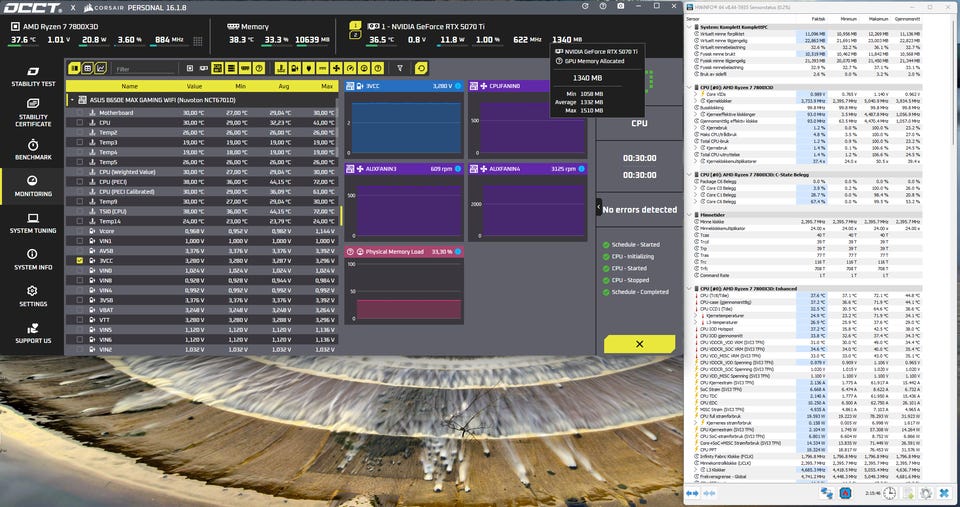Select GPU tab 1 in the top bar
Viewport: 960px width, 507px height.
(x=355, y=26)
